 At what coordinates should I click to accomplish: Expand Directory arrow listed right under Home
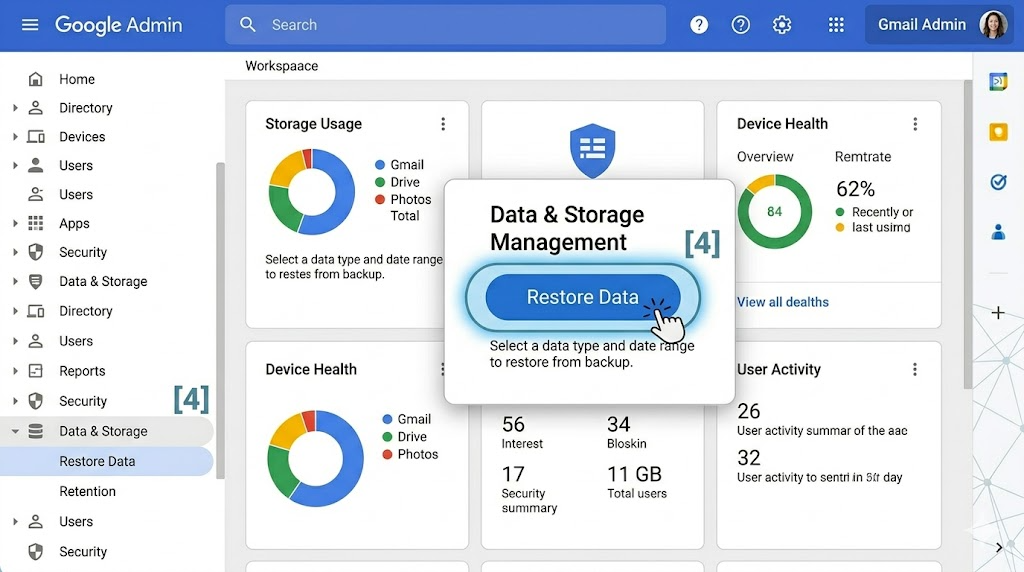pos(15,108)
